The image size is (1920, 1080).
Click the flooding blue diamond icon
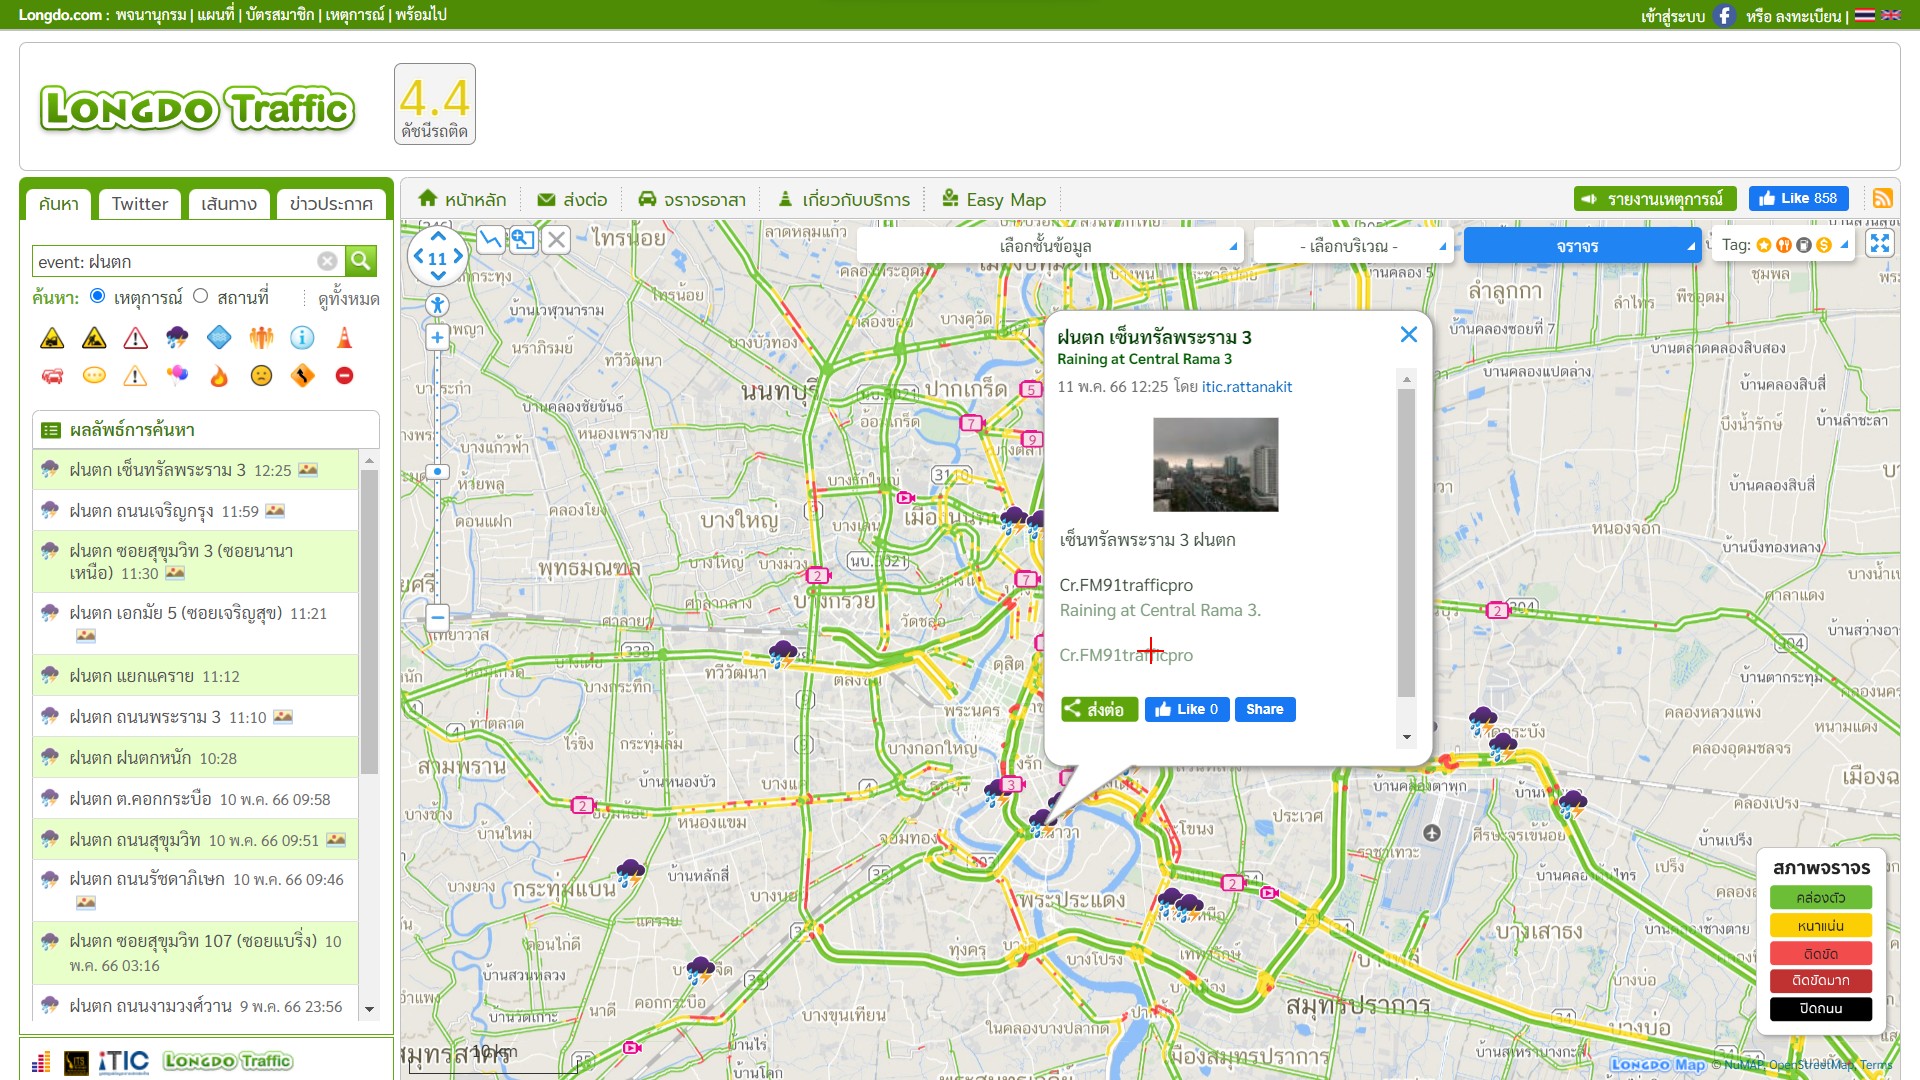[219, 338]
